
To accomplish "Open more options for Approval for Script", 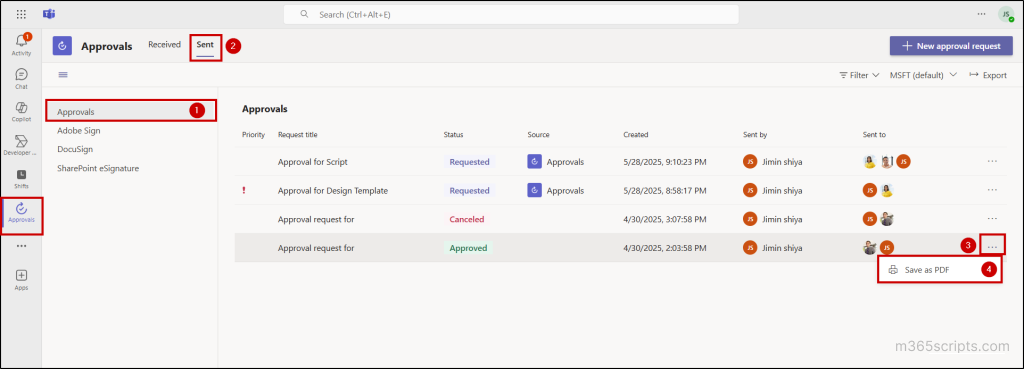I will [x=992, y=161].
